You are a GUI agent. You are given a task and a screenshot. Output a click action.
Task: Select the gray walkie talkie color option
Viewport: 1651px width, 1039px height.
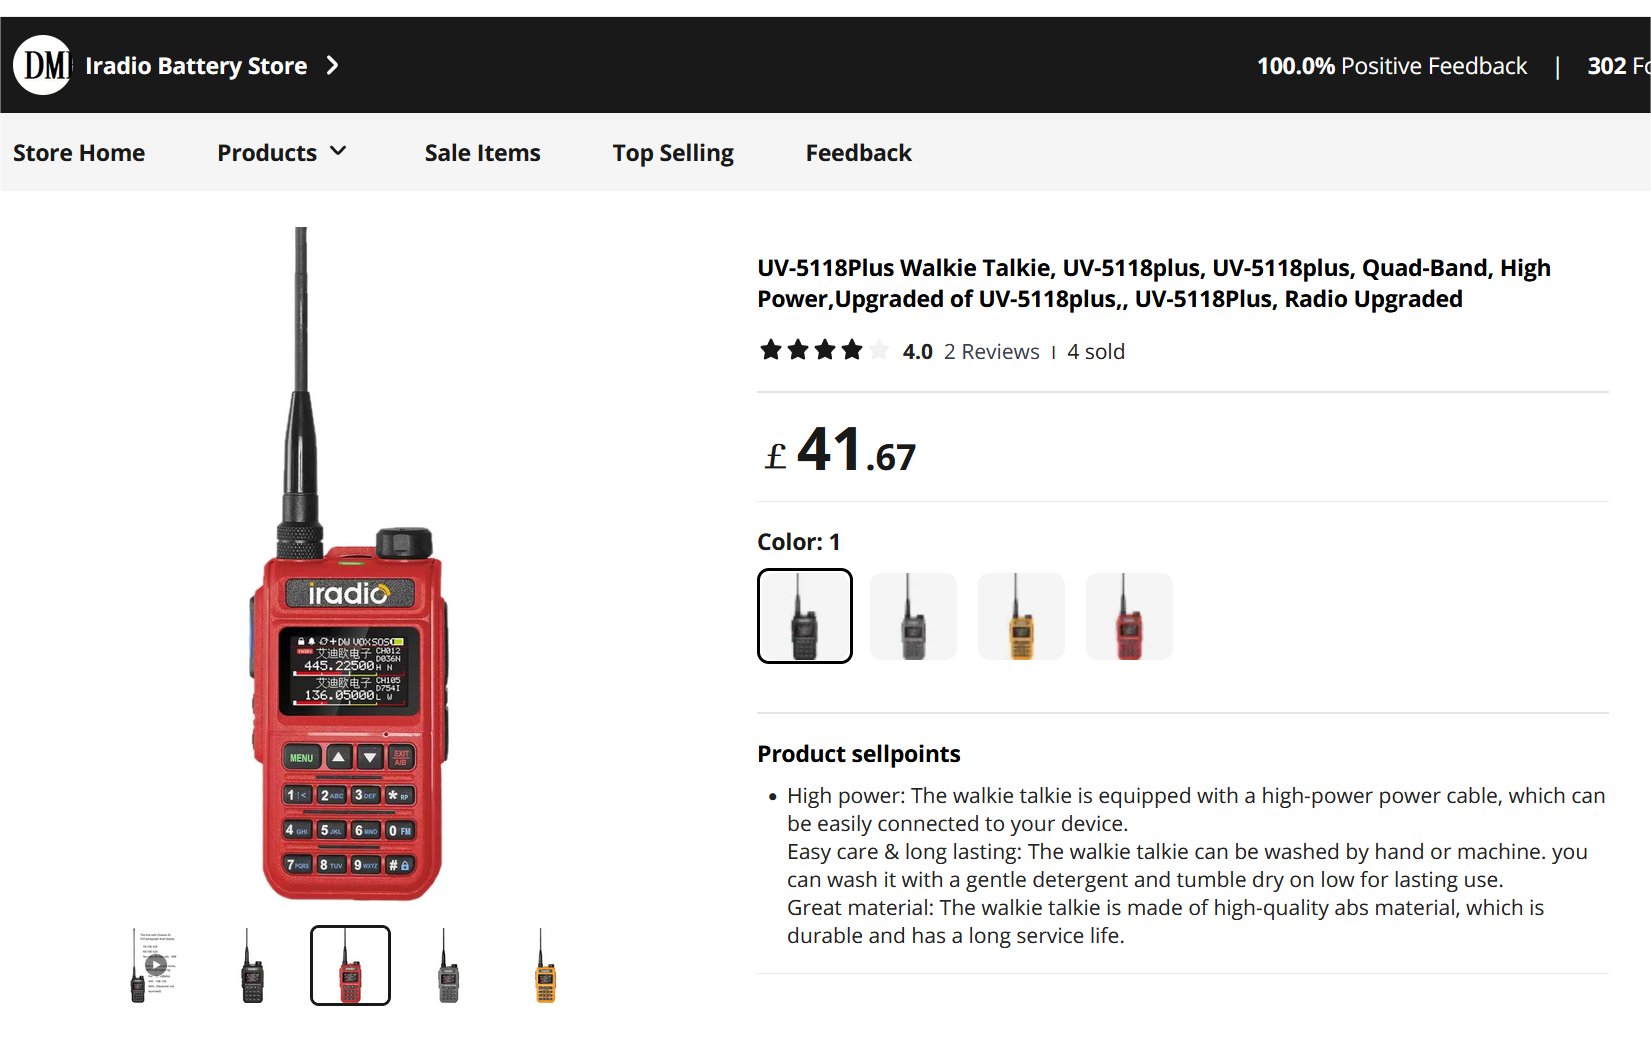pyautogui.click(x=913, y=616)
